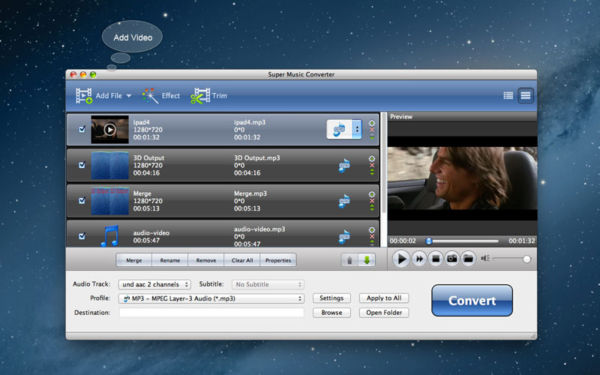This screenshot has width=600, height=375.
Task: Click the output format icon for Merge row
Action: point(344,201)
